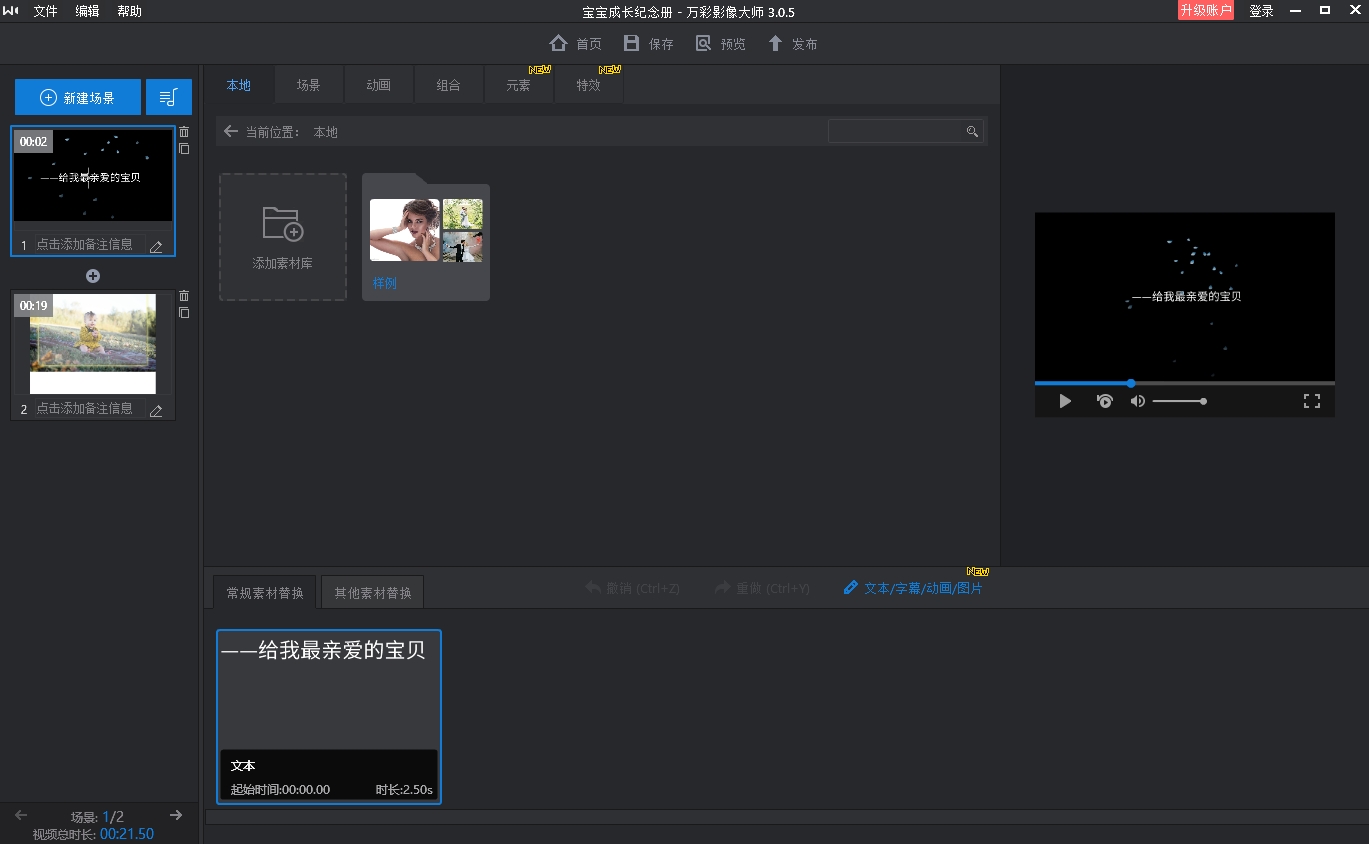Open the music list icon beside 新建场景

(169, 97)
